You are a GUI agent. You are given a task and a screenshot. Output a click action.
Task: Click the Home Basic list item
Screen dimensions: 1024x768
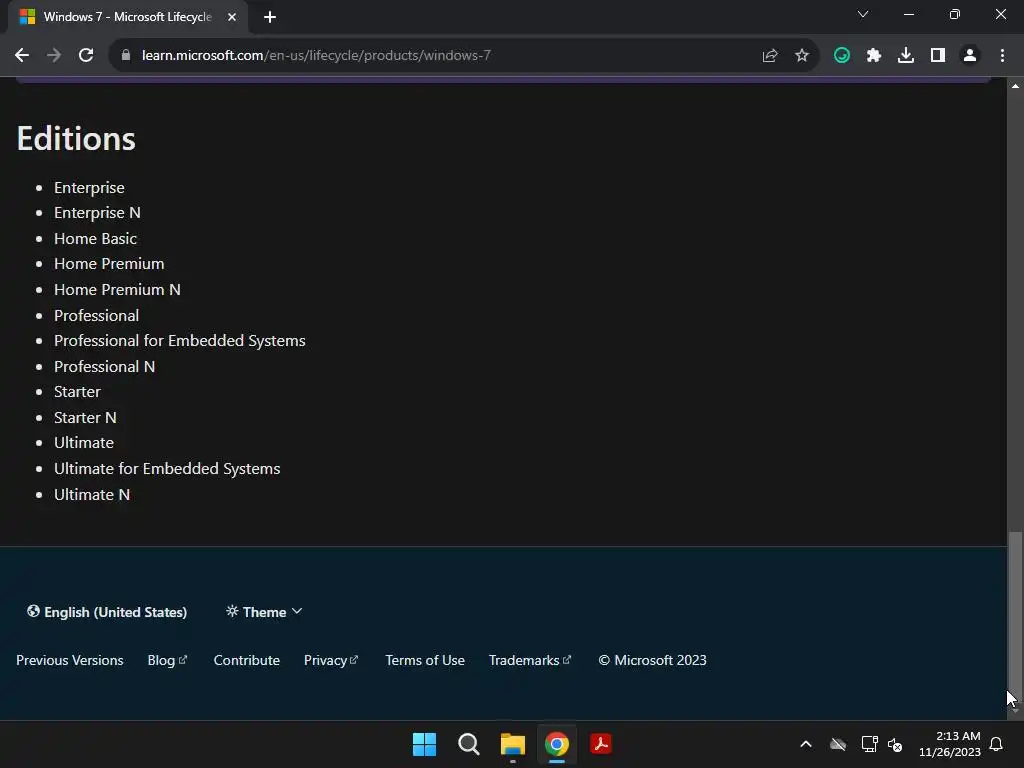(95, 238)
